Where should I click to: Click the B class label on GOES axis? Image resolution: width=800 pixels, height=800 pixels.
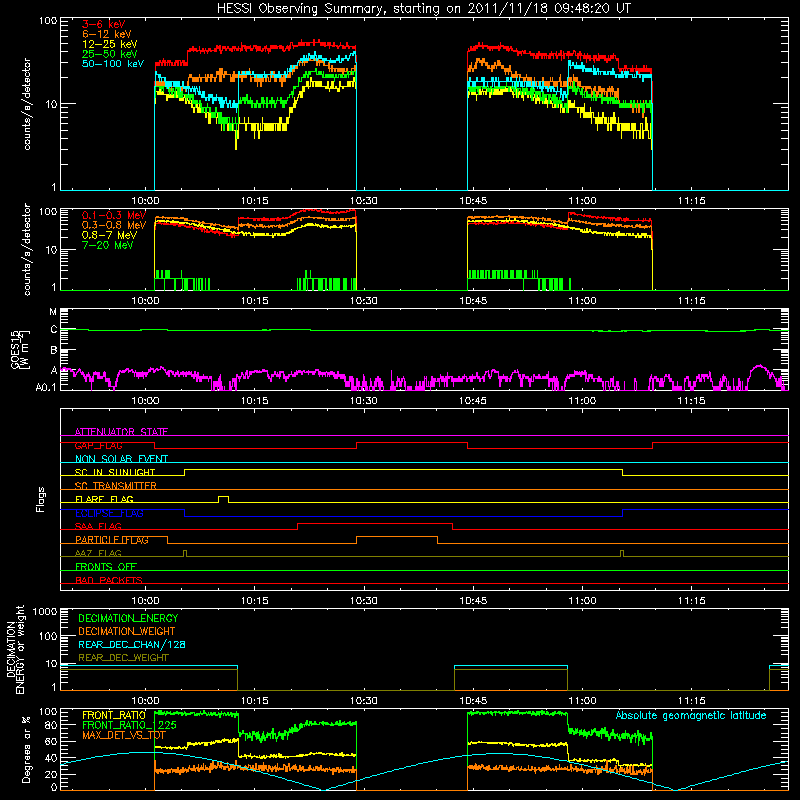[x=54, y=351]
